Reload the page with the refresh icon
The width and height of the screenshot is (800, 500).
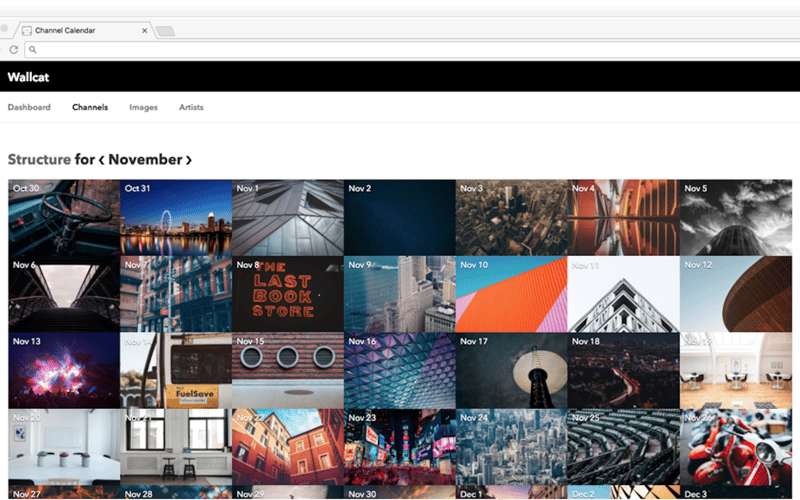[x=14, y=49]
